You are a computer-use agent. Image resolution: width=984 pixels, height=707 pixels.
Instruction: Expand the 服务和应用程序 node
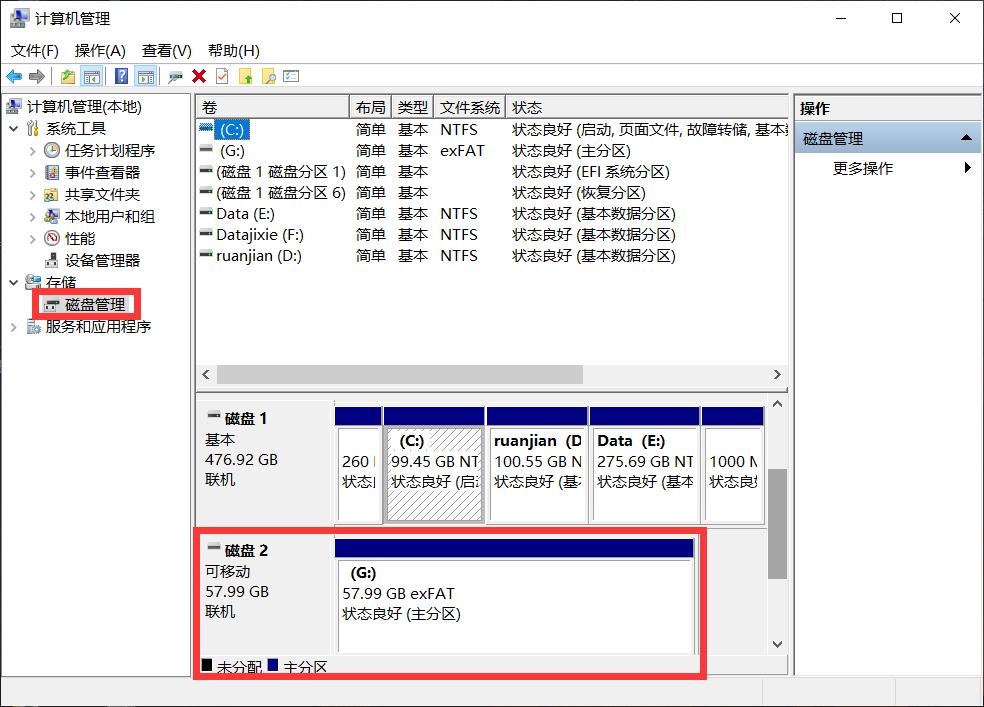tap(14, 327)
